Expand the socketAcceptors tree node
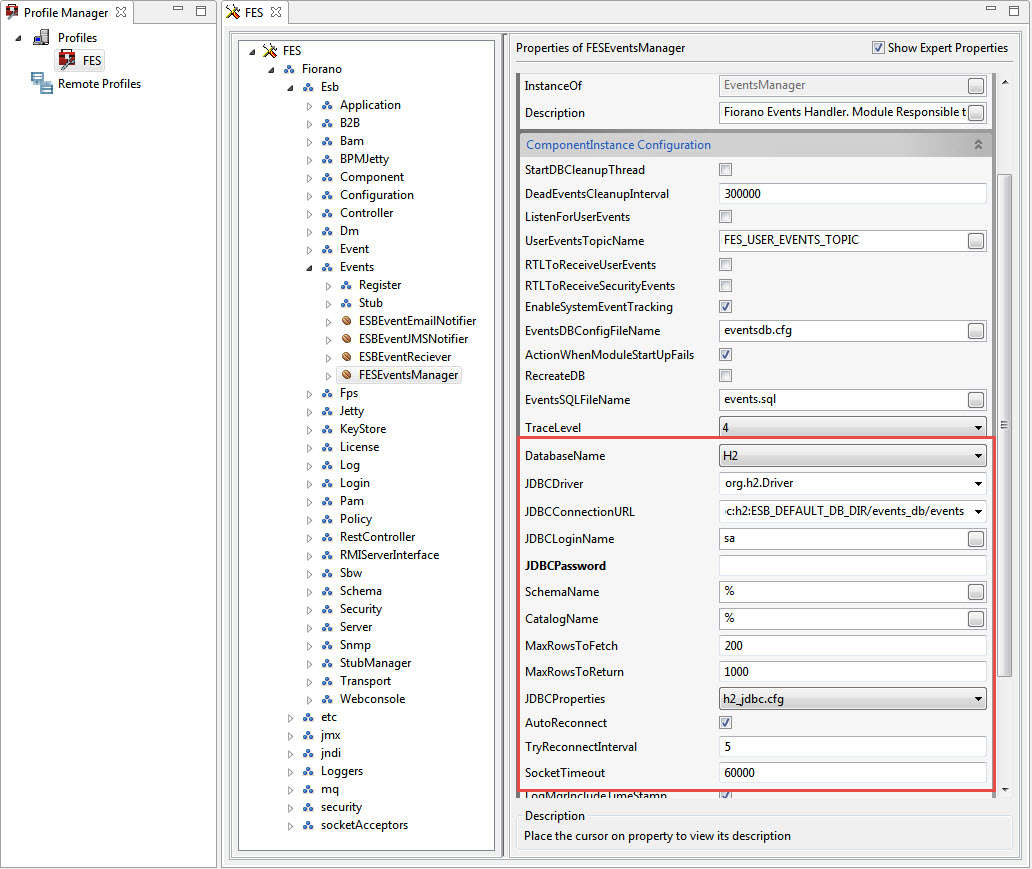Screen dimensions: 1032x869 pos(290,826)
